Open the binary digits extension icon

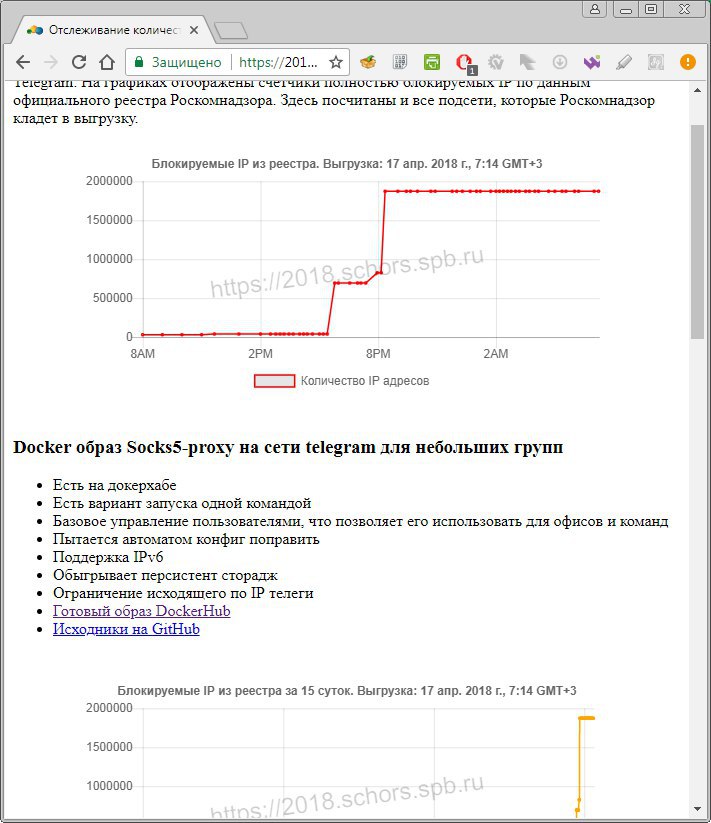(400, 62)
